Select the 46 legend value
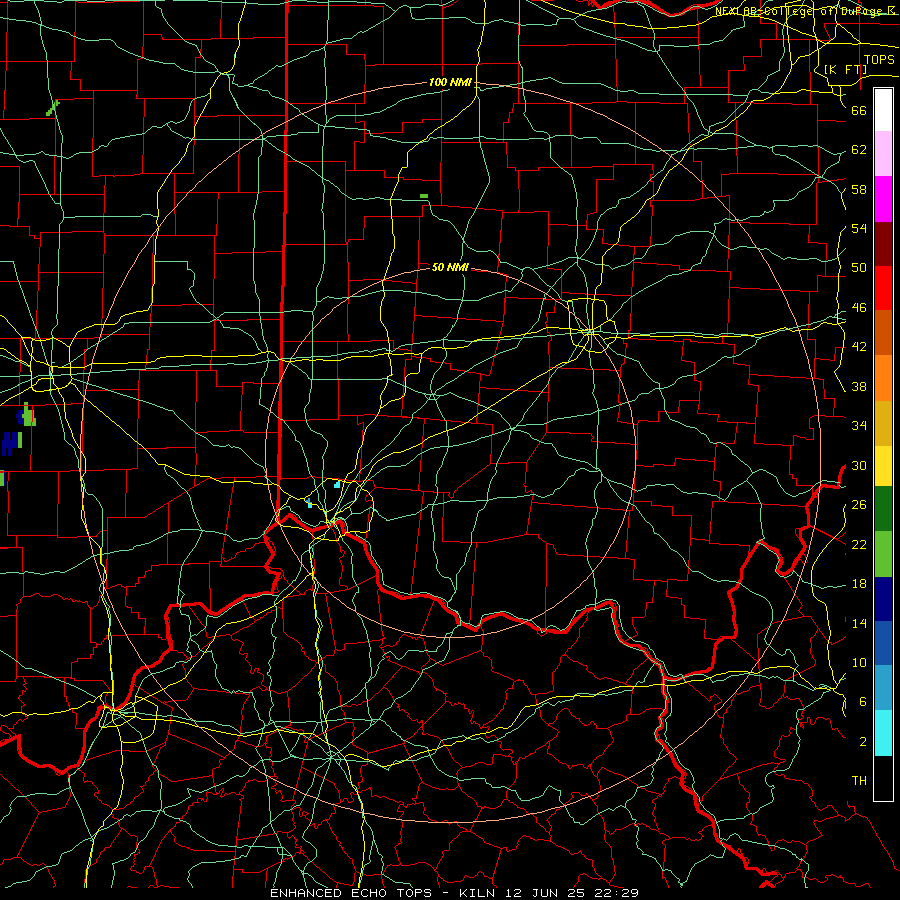This screenshot has height=900, width=900. coord(859,308)
